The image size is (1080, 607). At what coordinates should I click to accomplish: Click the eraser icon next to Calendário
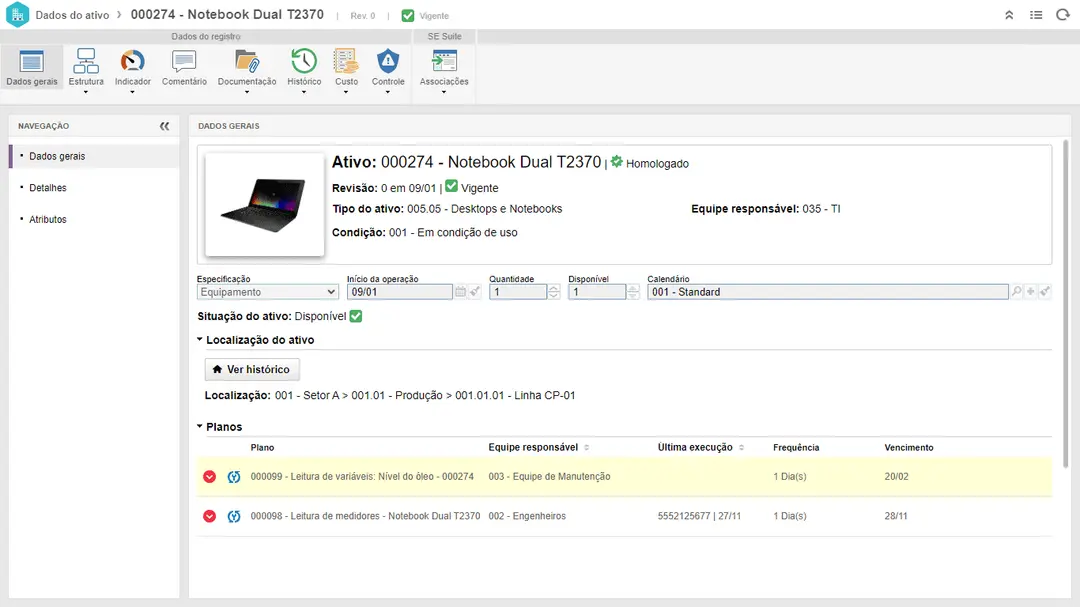click(x=1045, y=291)
